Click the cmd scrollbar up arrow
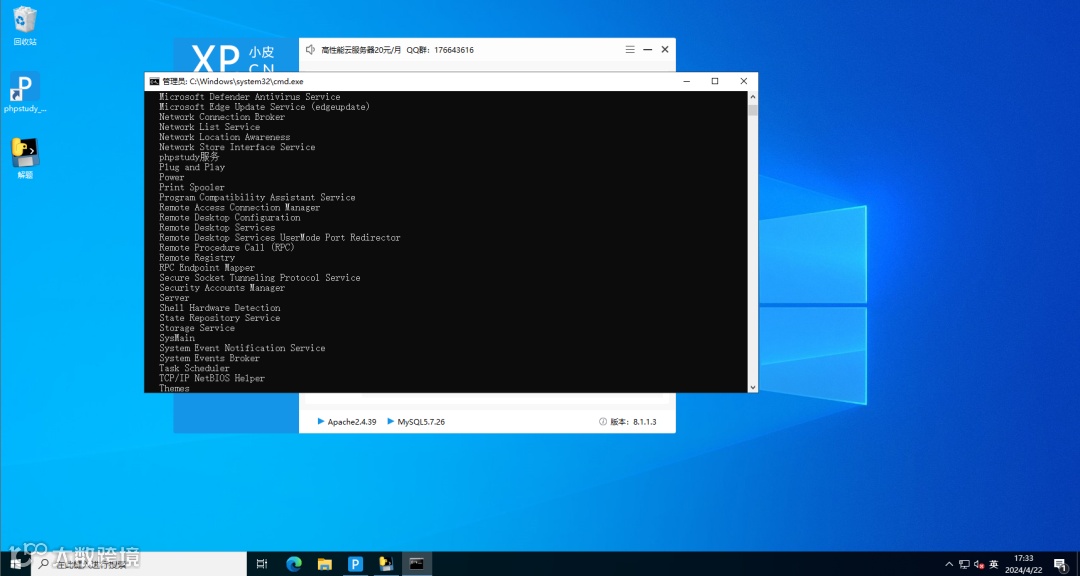The width and height of the screenshot is (1080, 576). (752, 97)
